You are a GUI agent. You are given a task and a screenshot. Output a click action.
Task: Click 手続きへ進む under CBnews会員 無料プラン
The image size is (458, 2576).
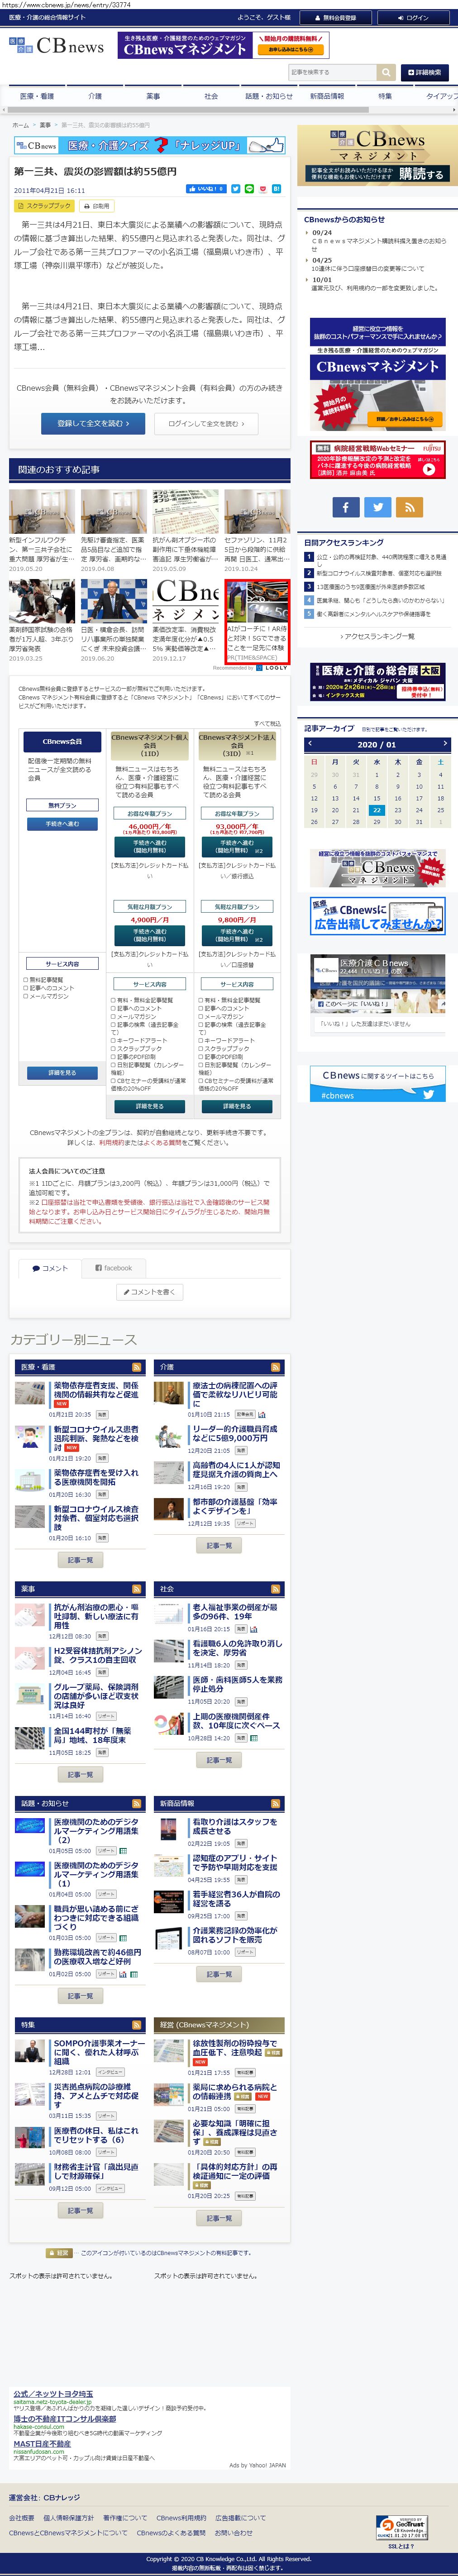(62, 824)
